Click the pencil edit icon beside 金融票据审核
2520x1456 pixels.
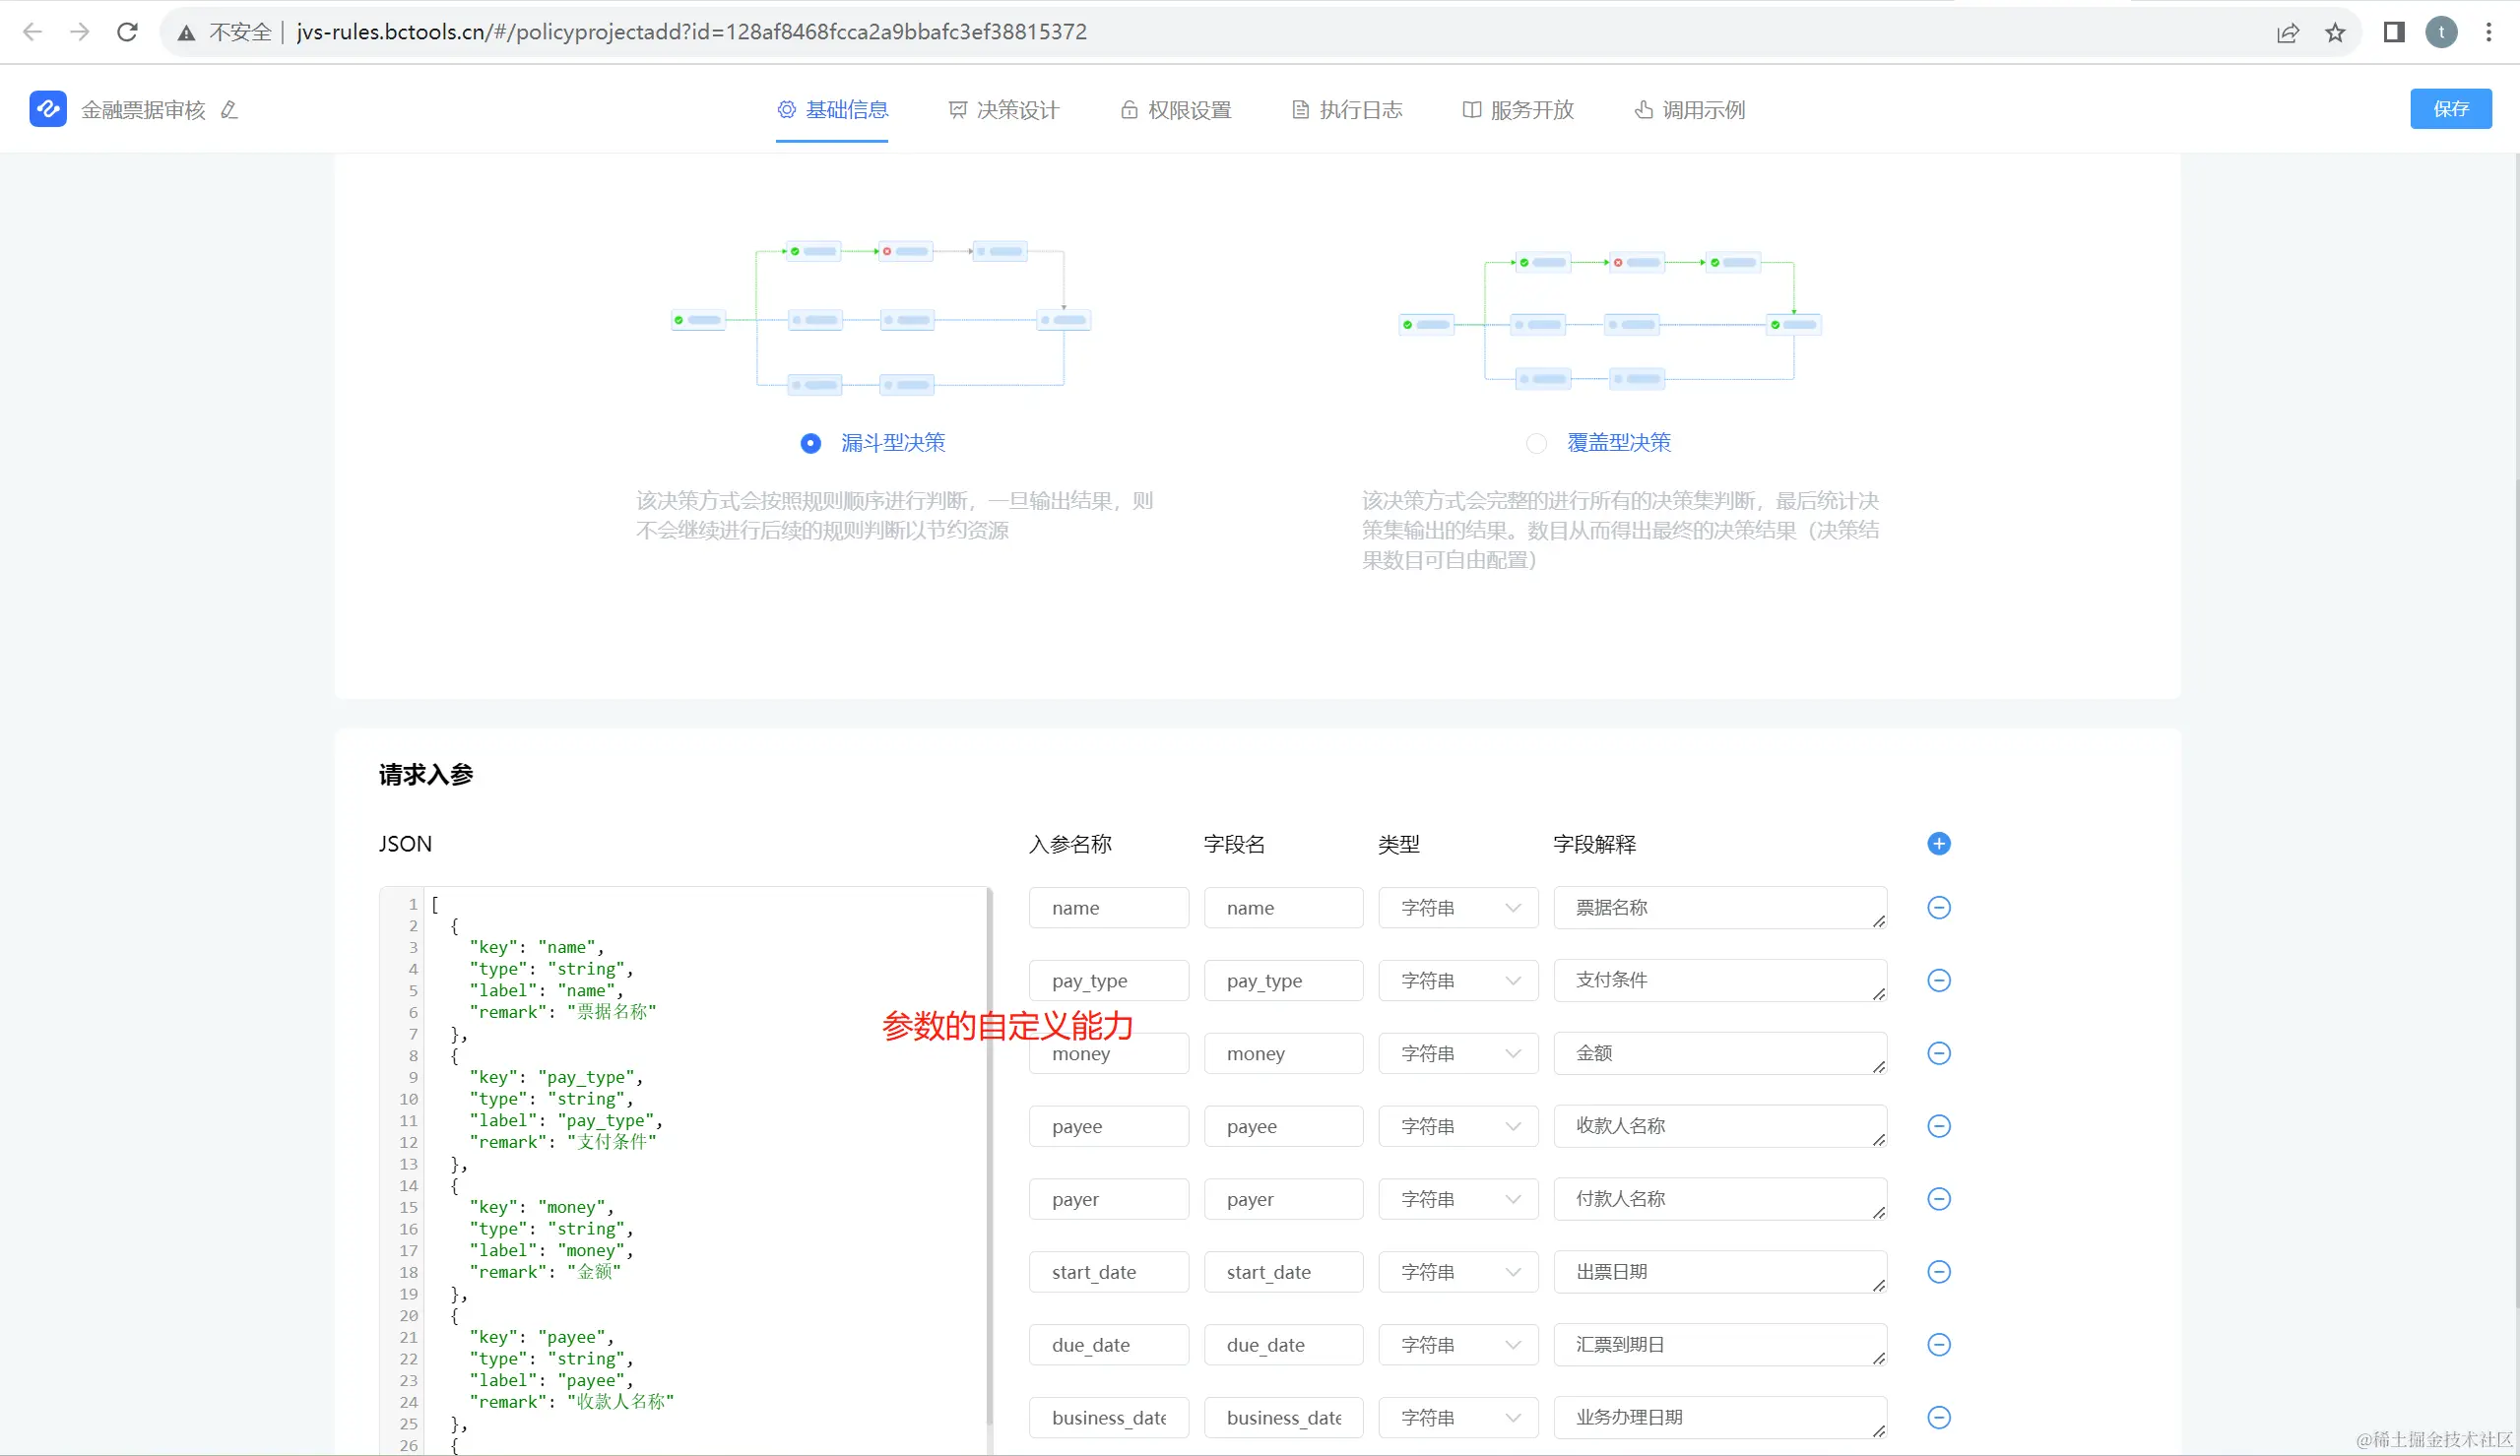pyautogui.click(x=229, y=110)
